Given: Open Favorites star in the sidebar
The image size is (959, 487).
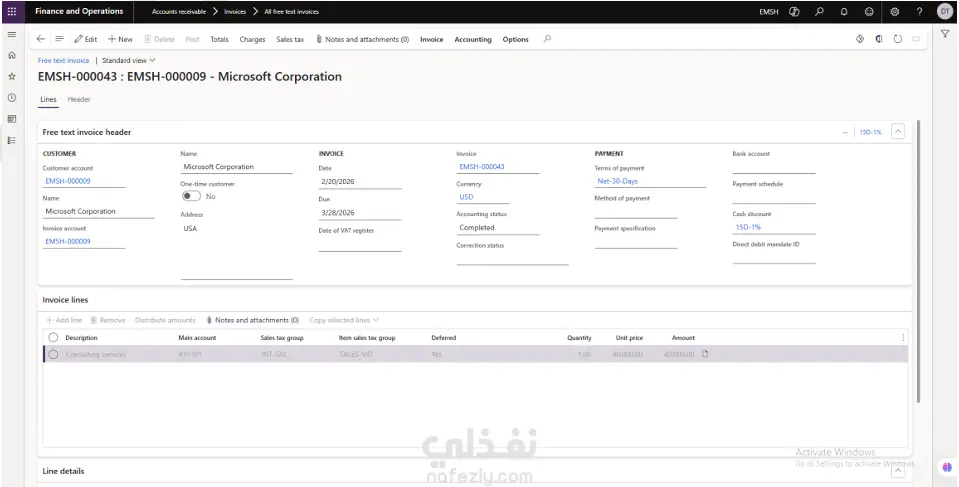Looking at the screenshot, I should (12, 76).
